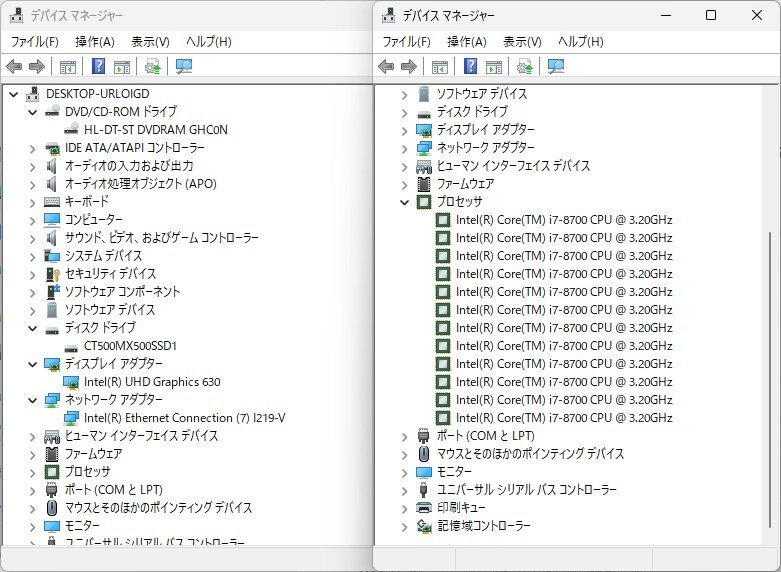This screenshot has width=781, height=572.
Task: Open ファイル(F) menu in right window
Action: 406,42
